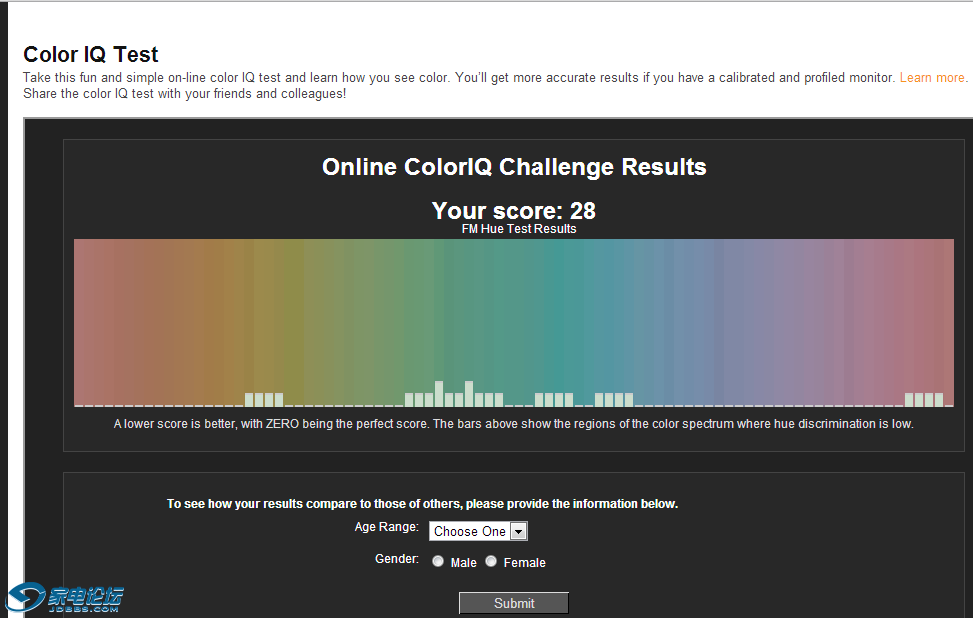Click the error bar cluster in the olive-yellow region
This screenshot has height=618, width=973.
point(264,399)
